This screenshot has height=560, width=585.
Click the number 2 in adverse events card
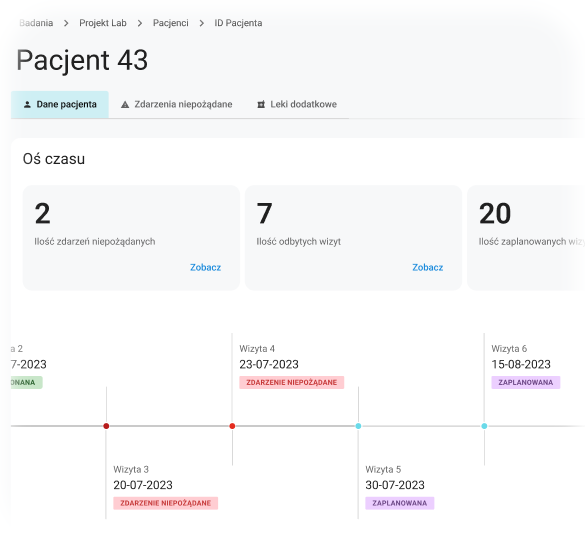(x=43, y=214)
